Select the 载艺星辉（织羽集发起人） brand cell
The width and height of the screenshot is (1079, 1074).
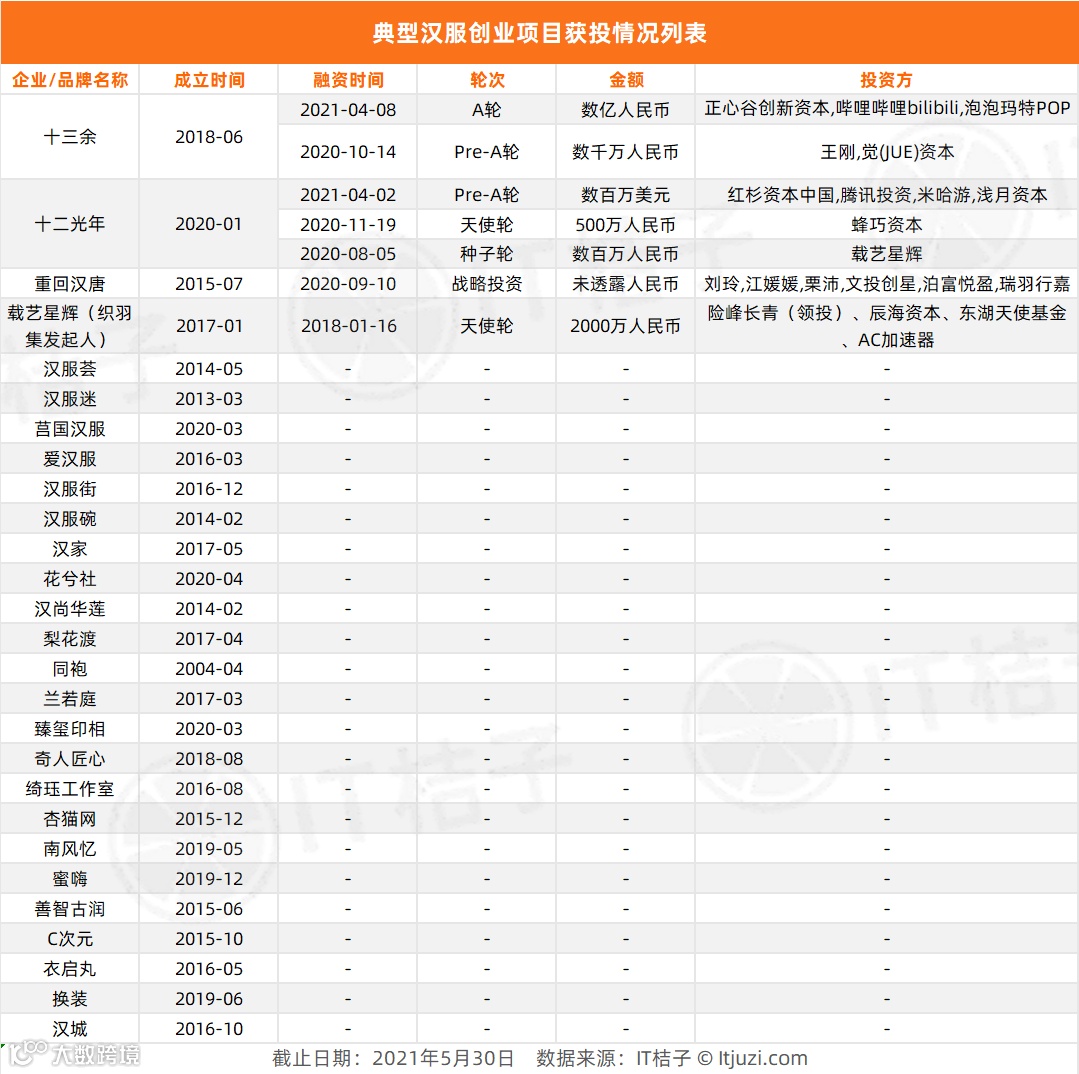70,326
